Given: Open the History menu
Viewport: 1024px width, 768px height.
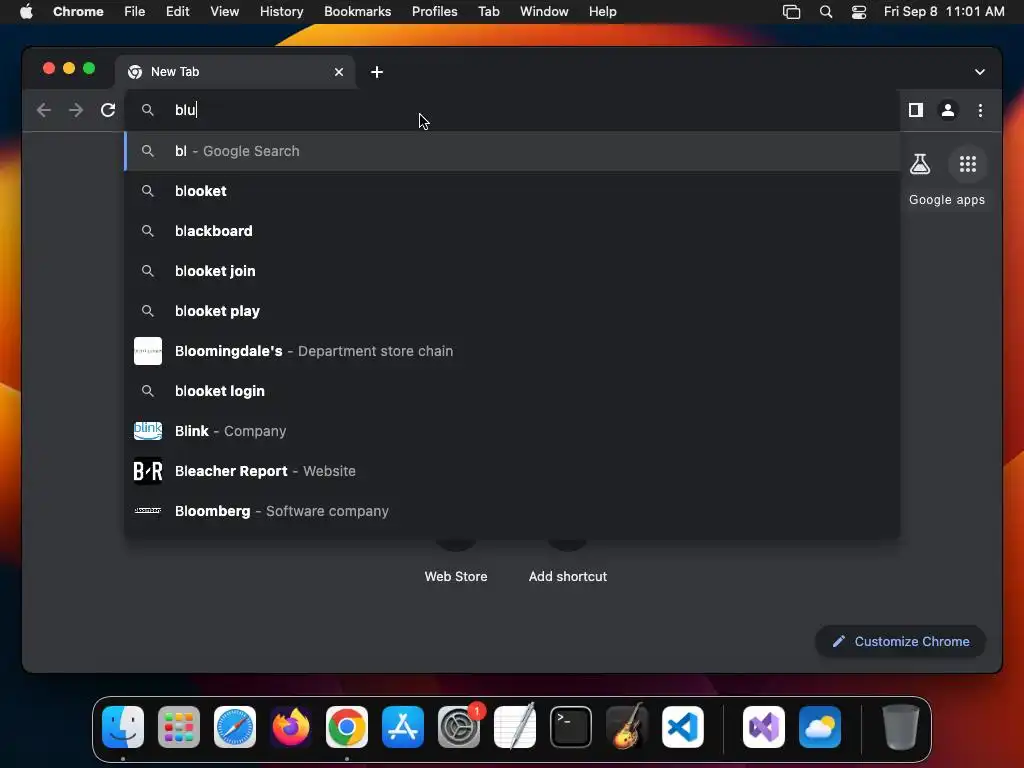Looking at the screenshot, I should [x=281, y=12].
